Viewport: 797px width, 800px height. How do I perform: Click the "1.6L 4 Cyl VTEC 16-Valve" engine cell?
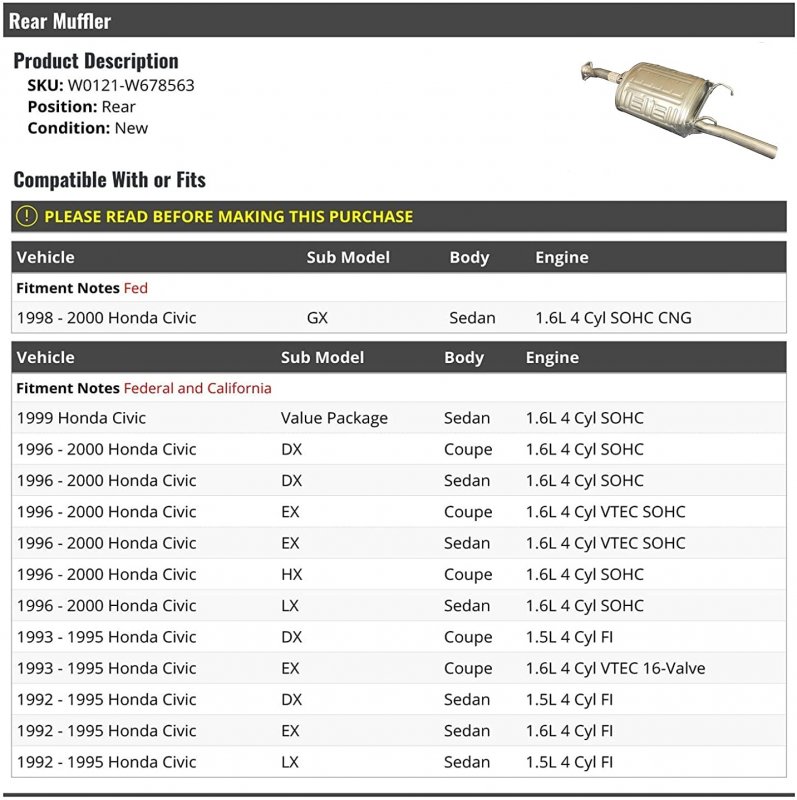pyautogui.click(x=615, y=668)
